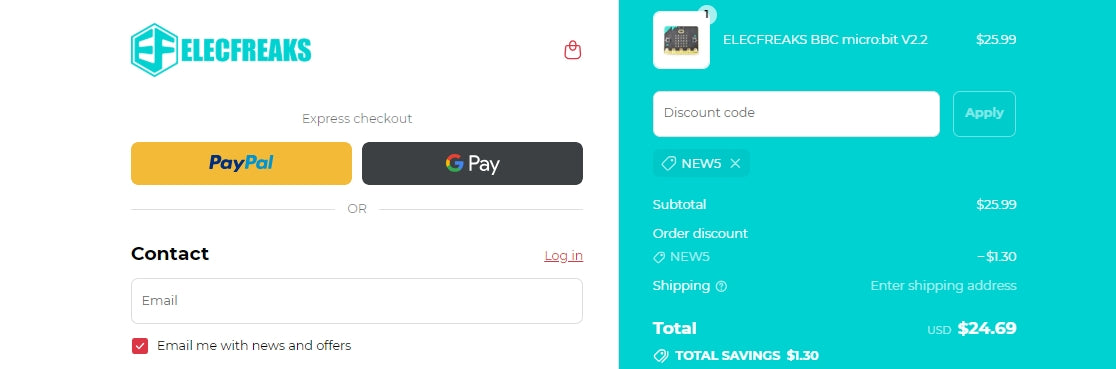1116x369 pixels.
Task: Pay with Google Pay button
Action: tap(473, 163)
